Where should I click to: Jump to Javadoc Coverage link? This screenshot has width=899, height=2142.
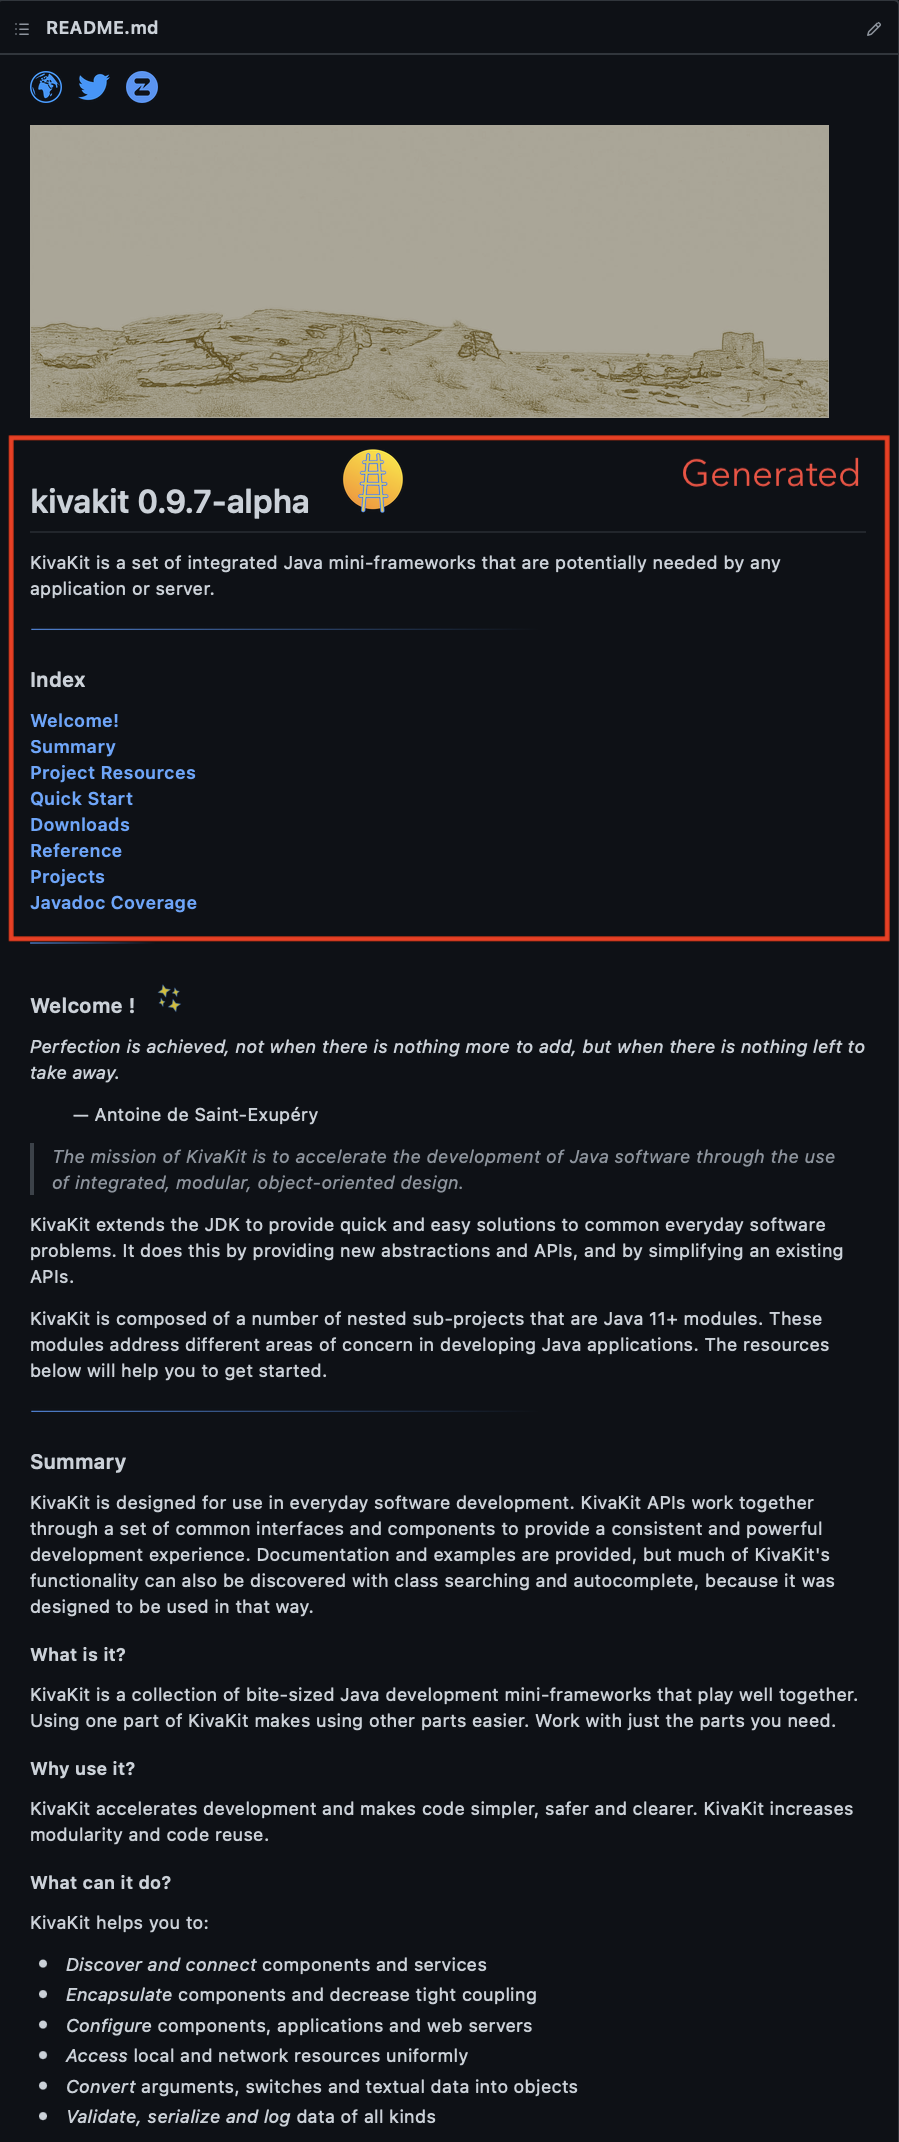(113, 903)
